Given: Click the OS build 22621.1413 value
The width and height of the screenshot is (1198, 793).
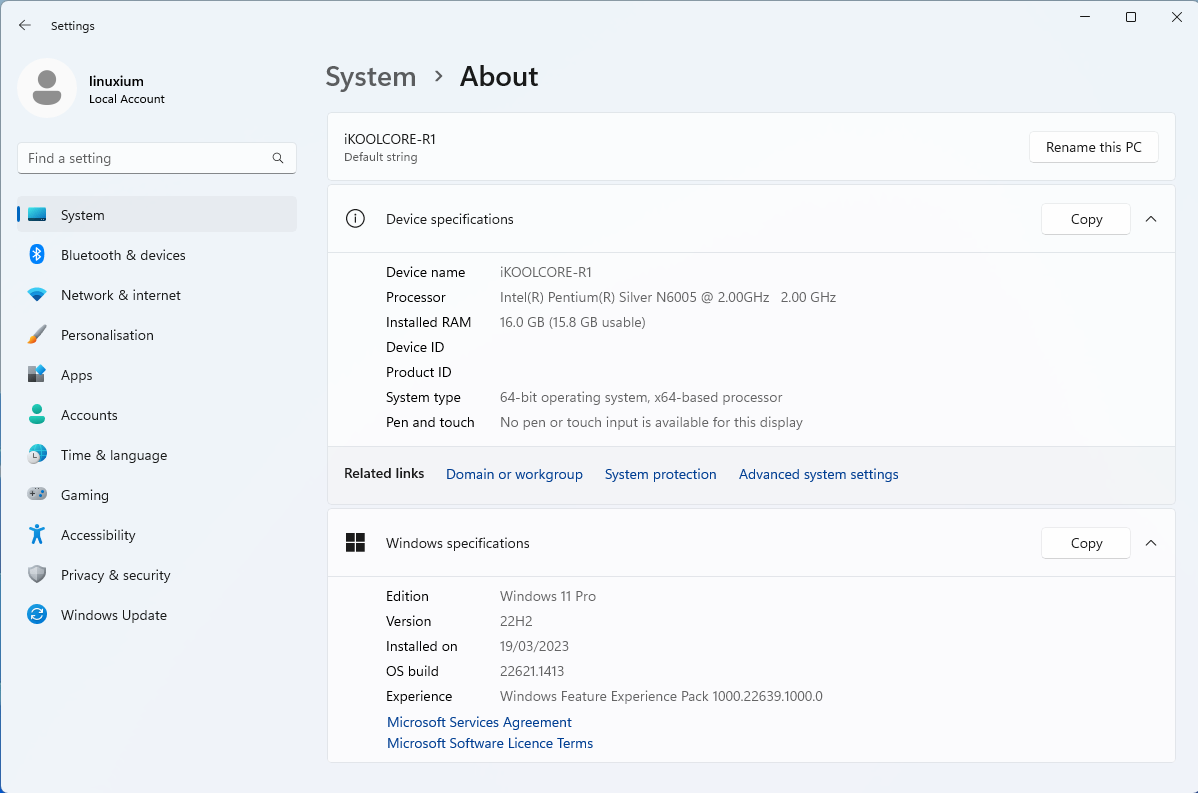Looking at the screenshot, I should (x=532, y=671).
